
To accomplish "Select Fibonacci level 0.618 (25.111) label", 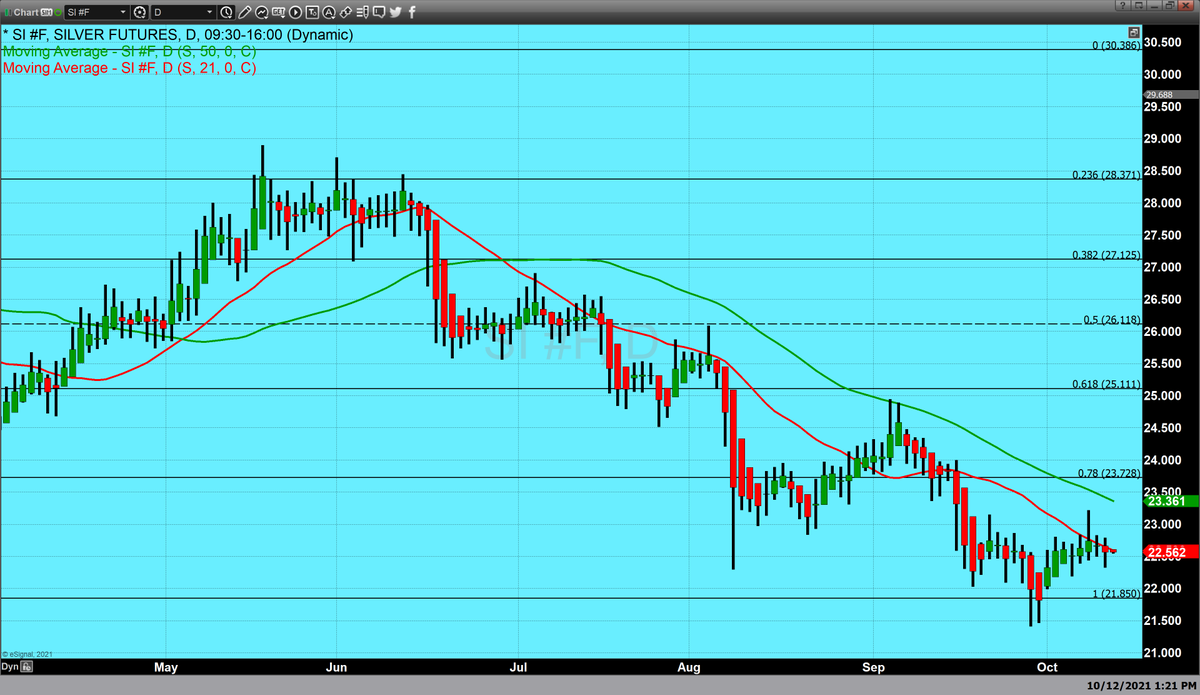I will coord(1107,384).
